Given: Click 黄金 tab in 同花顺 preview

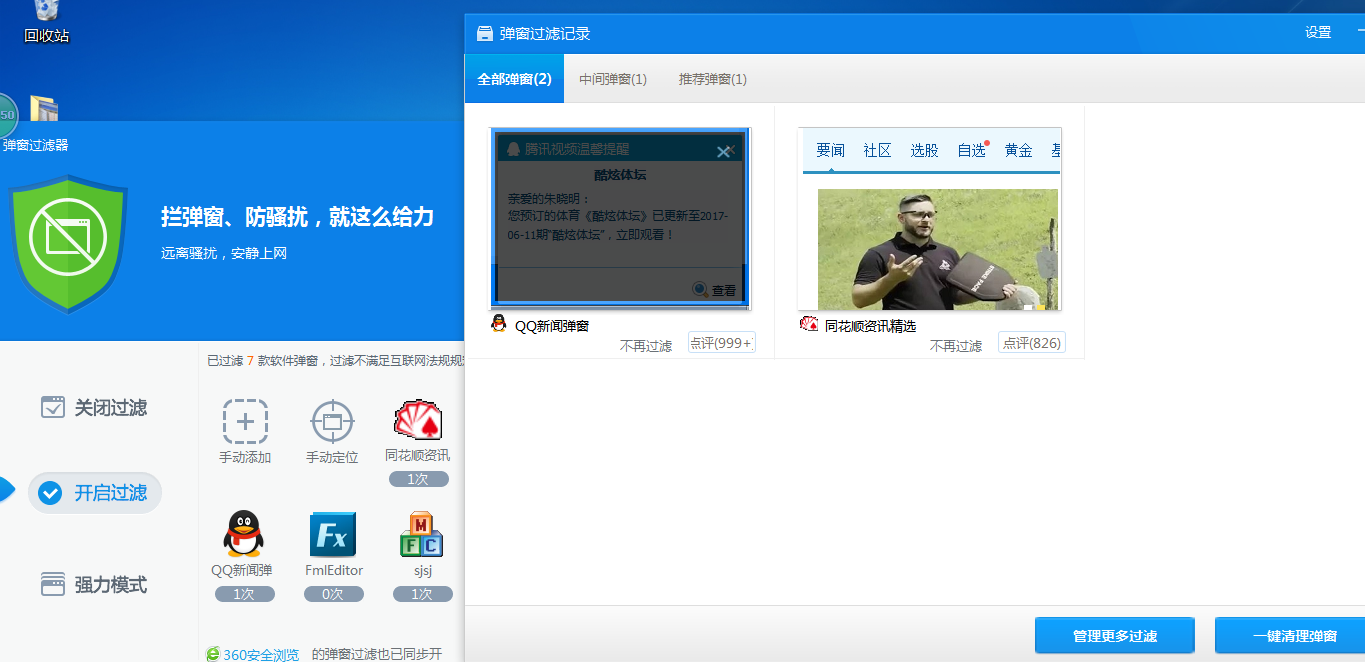Looking at the screenshot, I should (1018, 150).
